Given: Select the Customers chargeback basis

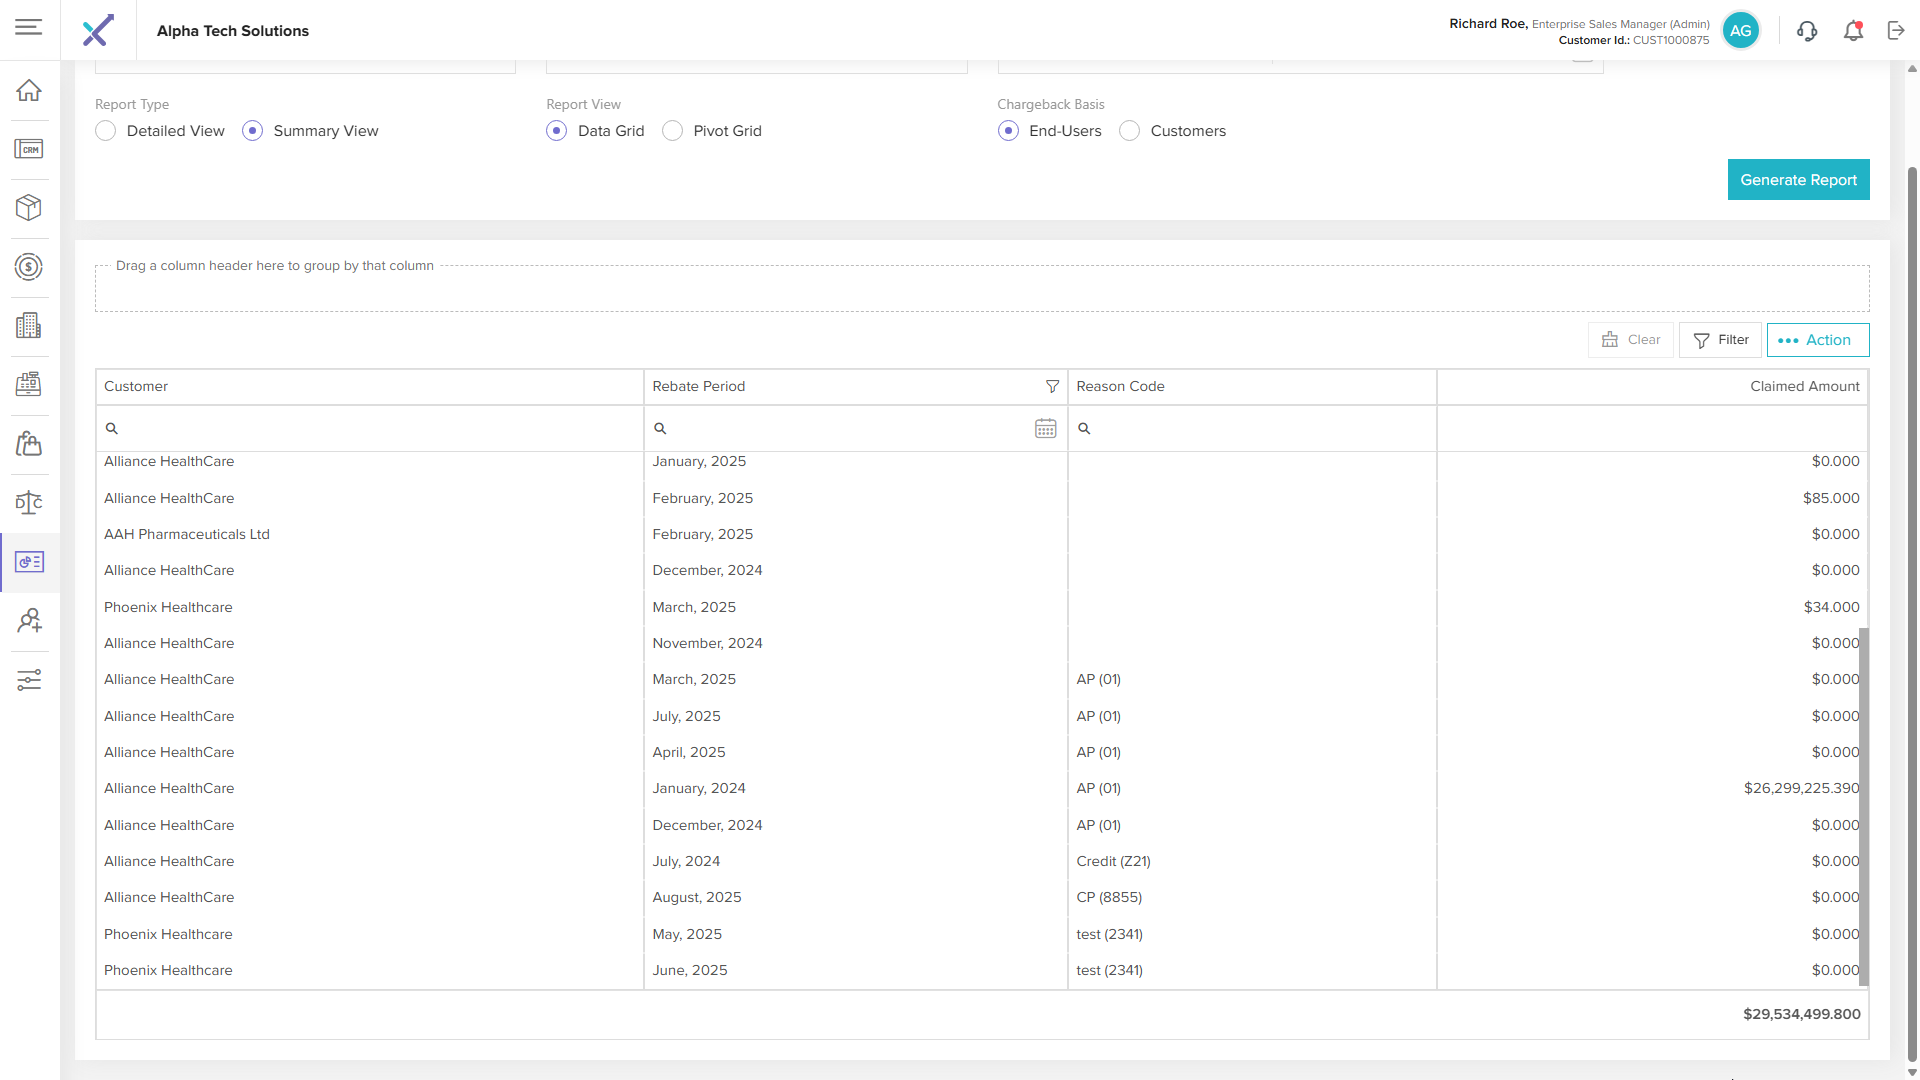Looking at the screenshot, I should point(1130,131).
